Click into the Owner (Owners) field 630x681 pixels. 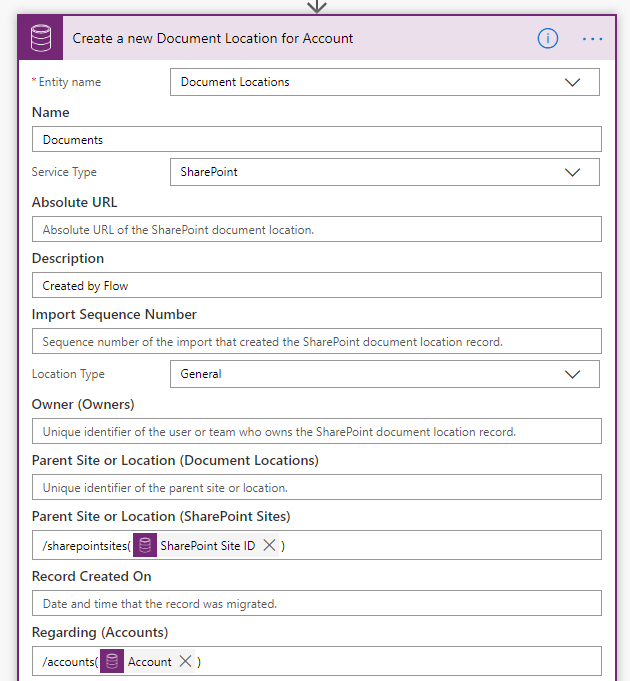click(316, 432)
